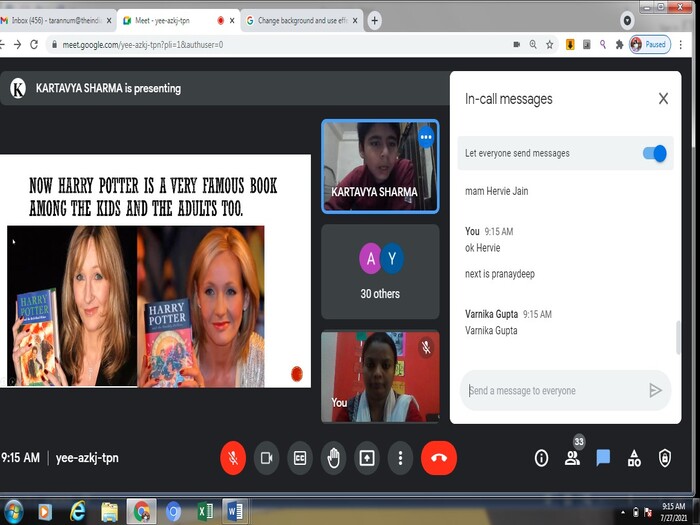This screenshot has height=525, width=700.
Task: Open Host controls shield lock icon
Action: pos(665,458)
